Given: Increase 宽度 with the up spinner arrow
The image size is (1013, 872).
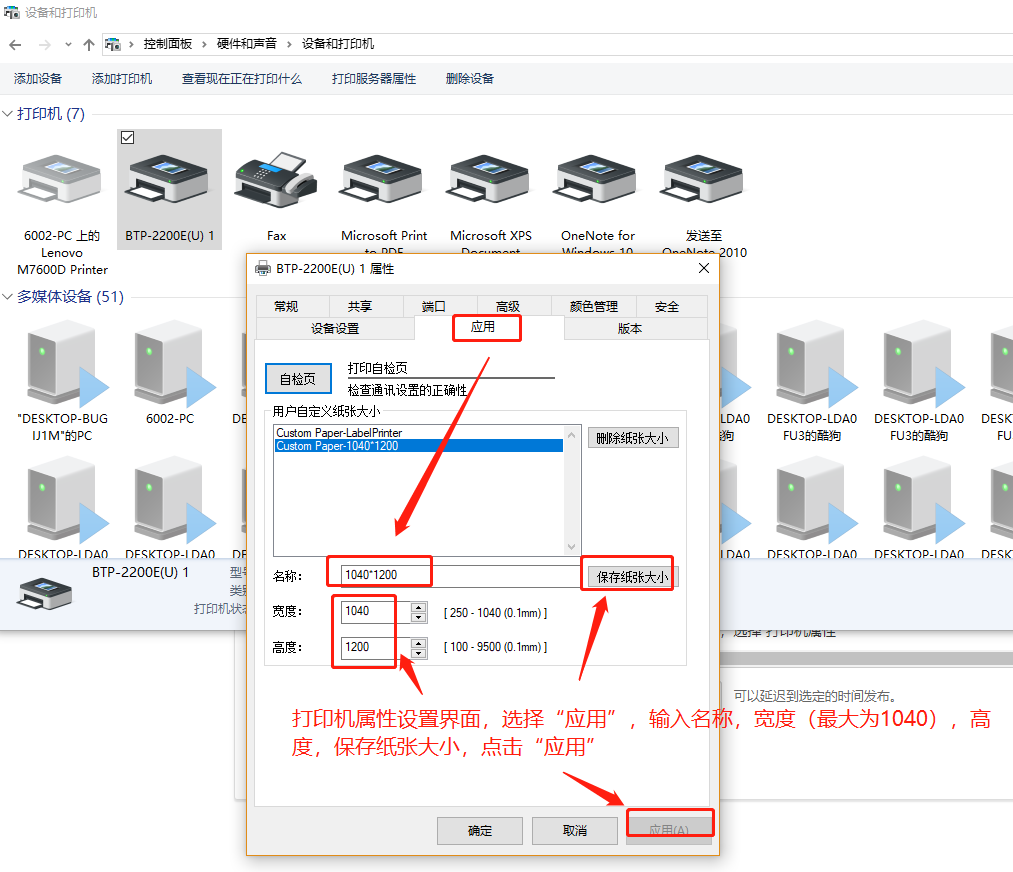Looking at the screenshot, I should coord(419,607).
